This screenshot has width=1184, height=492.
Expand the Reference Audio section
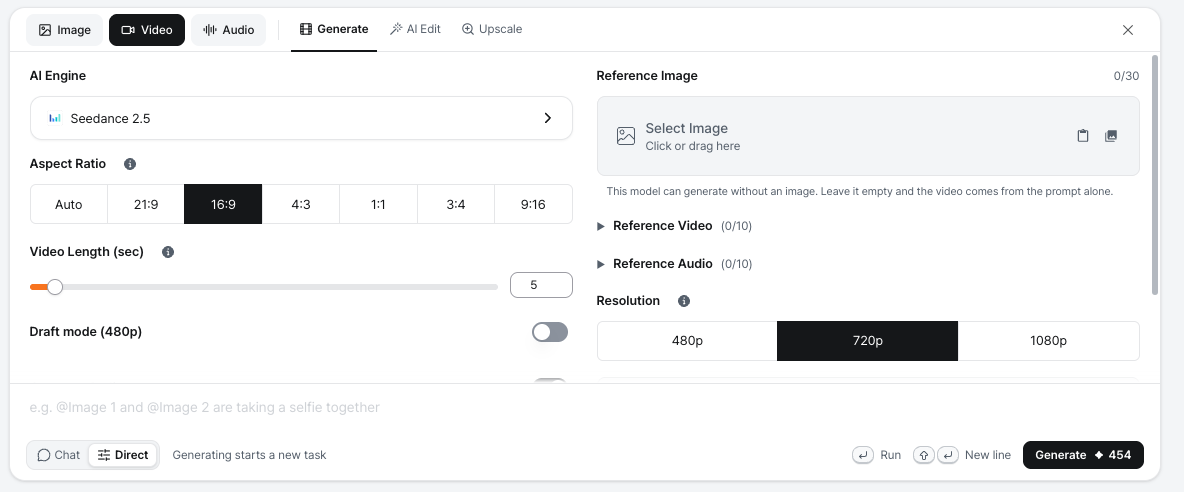point(674,263)
